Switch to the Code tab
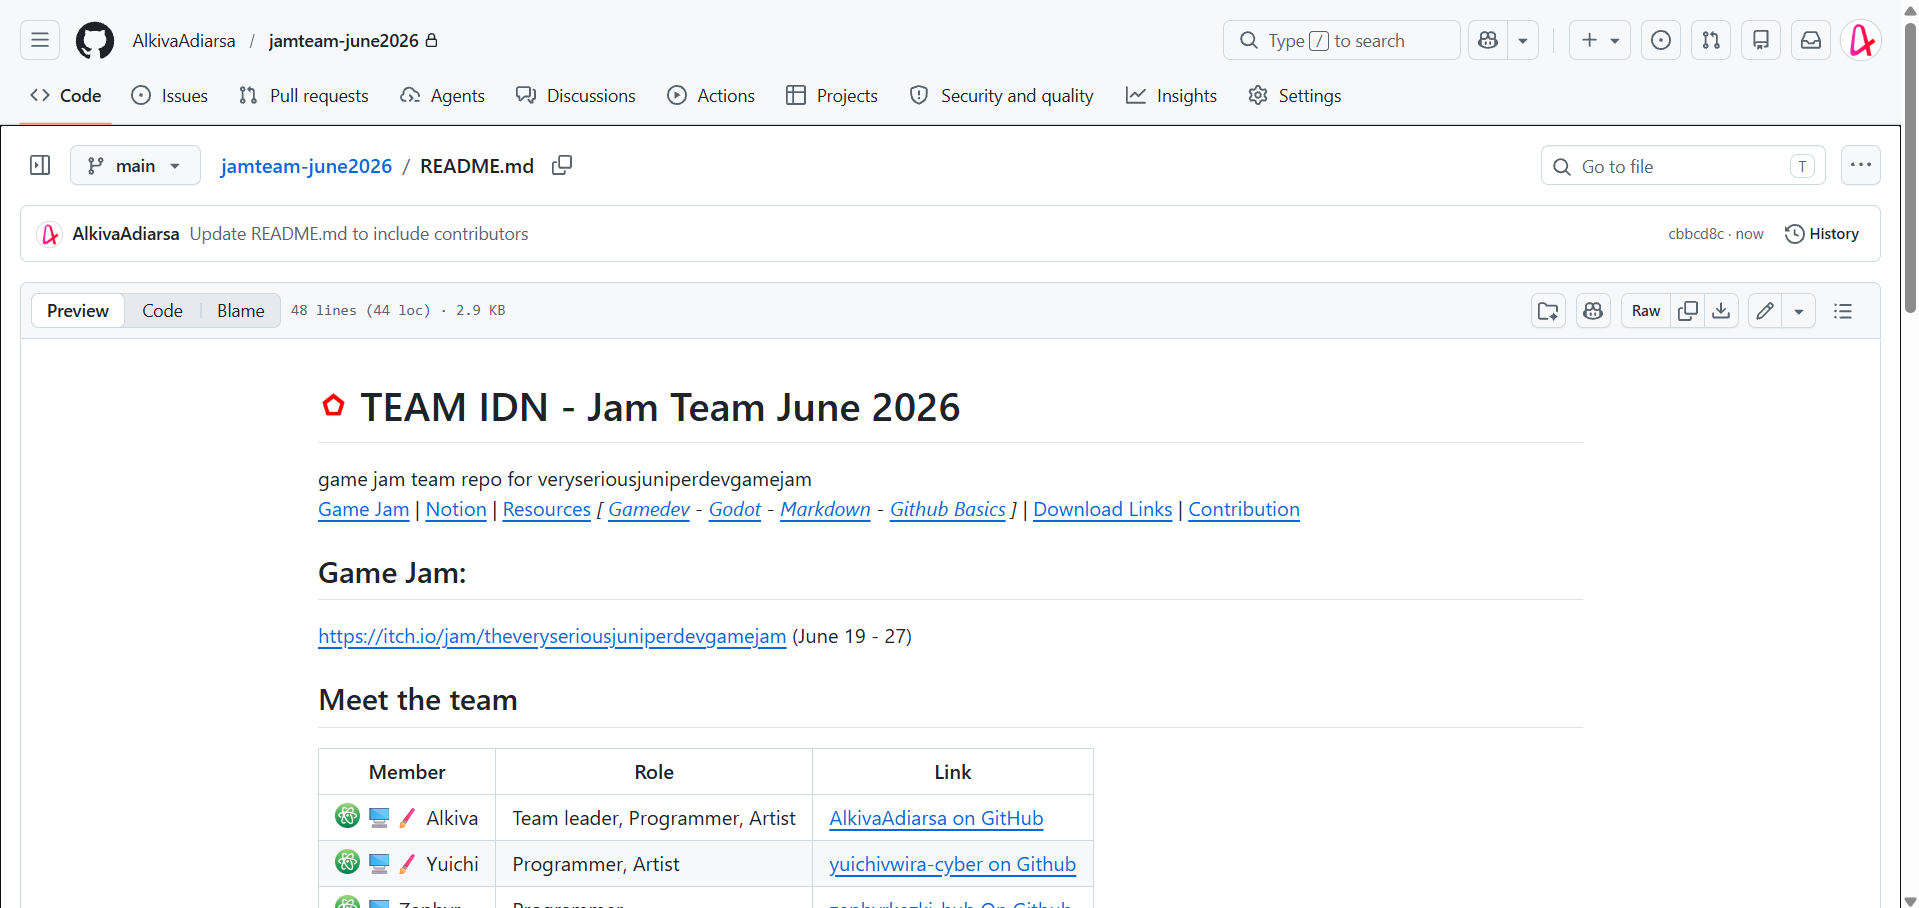The height and width of the screenshot is (908, 1919). tap(66, 96)
